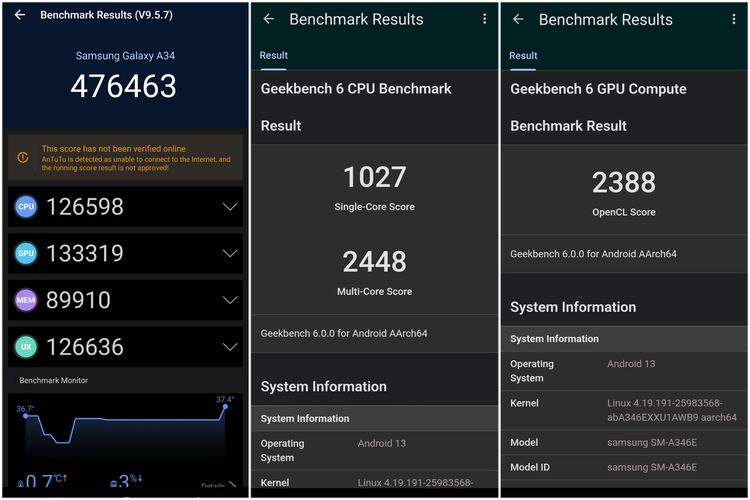This screenshot has height=500, width=750.
Task: Tap the orange warning icon in score notice
Action: (x=22, y=157)
